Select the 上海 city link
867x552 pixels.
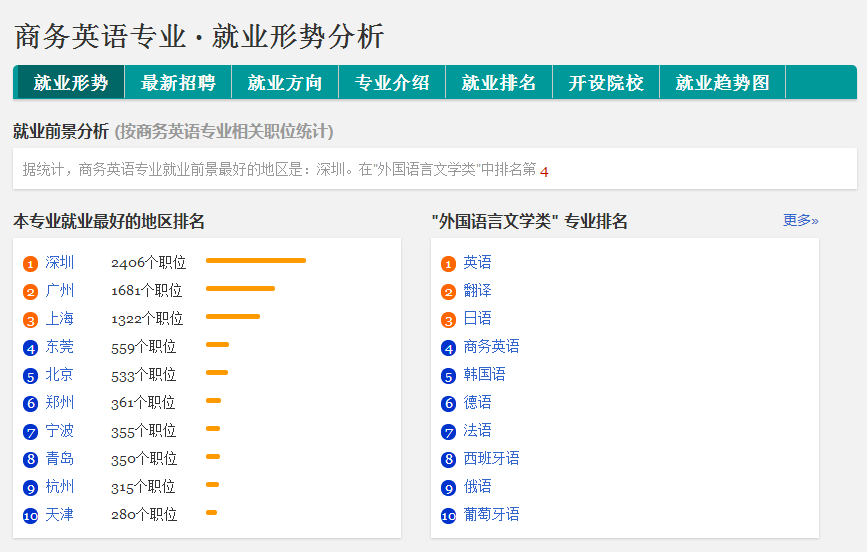click(x=60, y=319)
